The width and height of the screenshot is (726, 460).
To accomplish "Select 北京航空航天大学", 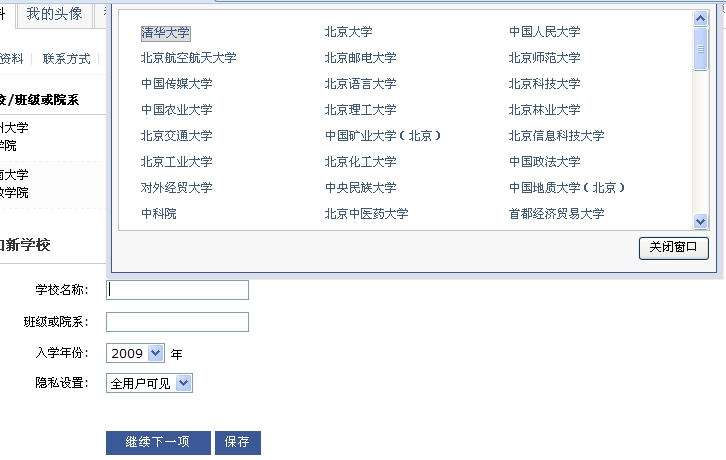I will click(188, 58).
